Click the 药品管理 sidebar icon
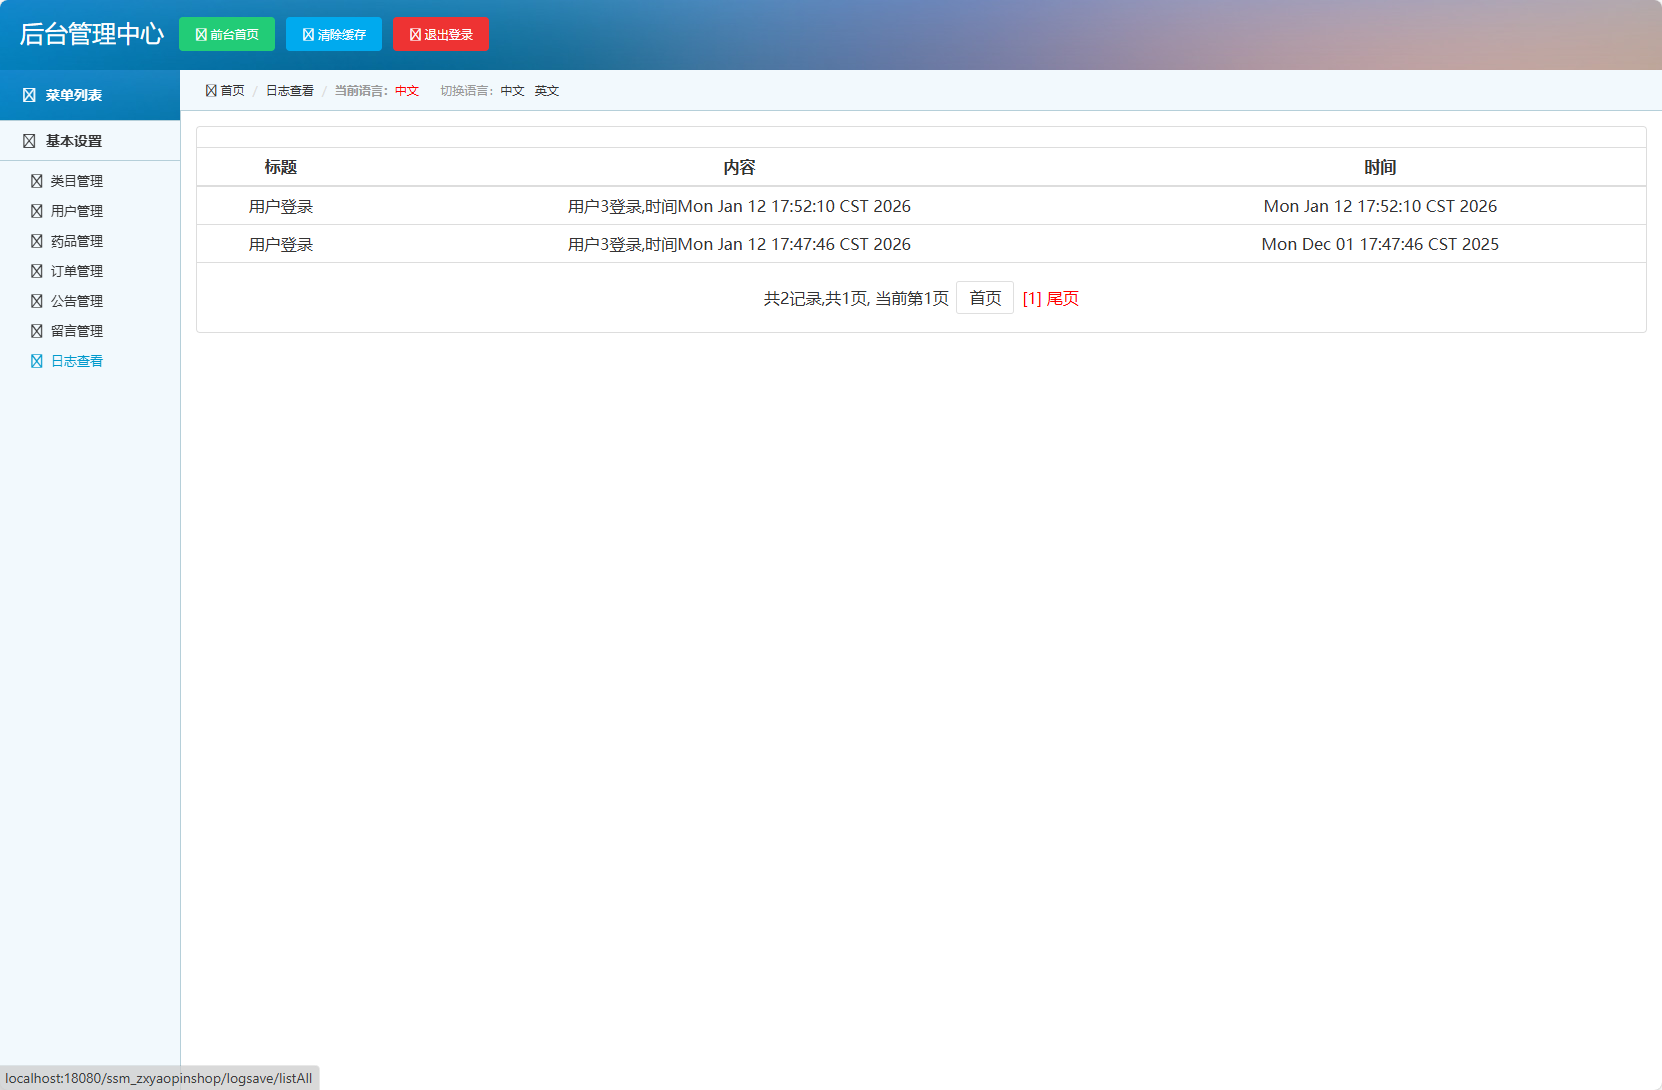Image resolution: width=1662 pixels, height=1090 pixels. tap(37, 241)
